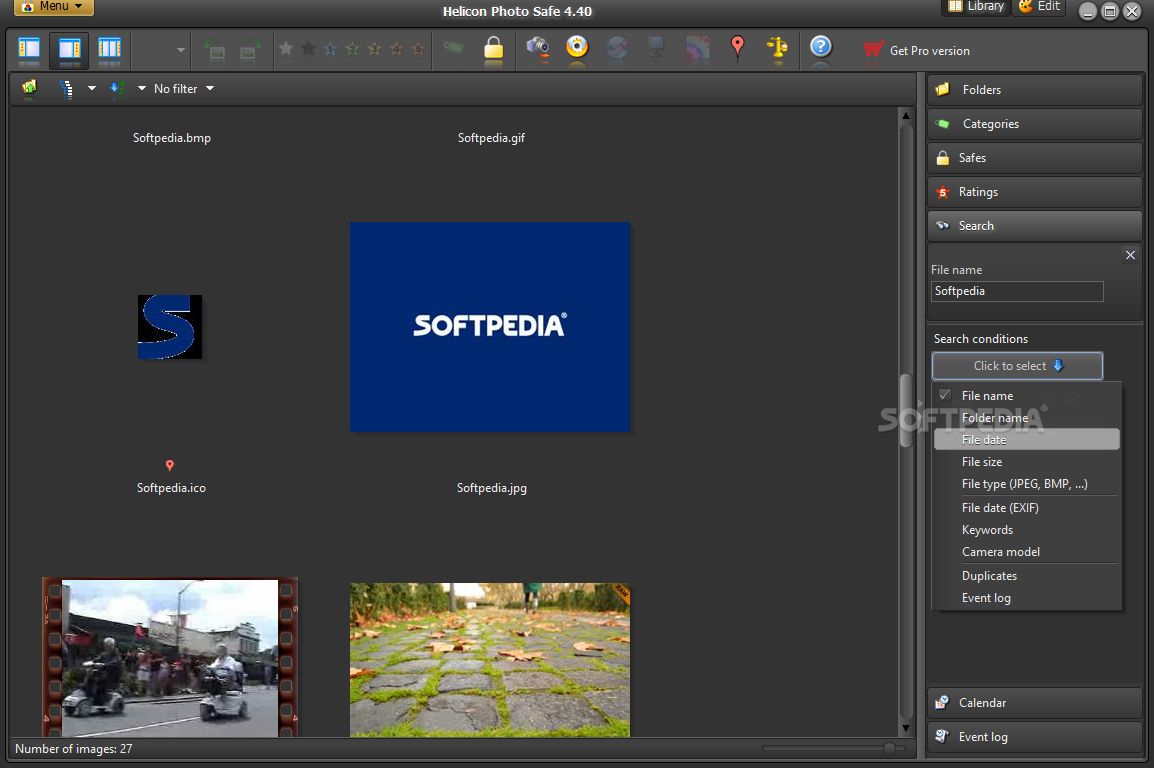
Task: Uncheck the File name condition checkbox
Action: pyautogui.click(x=945, y=395)
